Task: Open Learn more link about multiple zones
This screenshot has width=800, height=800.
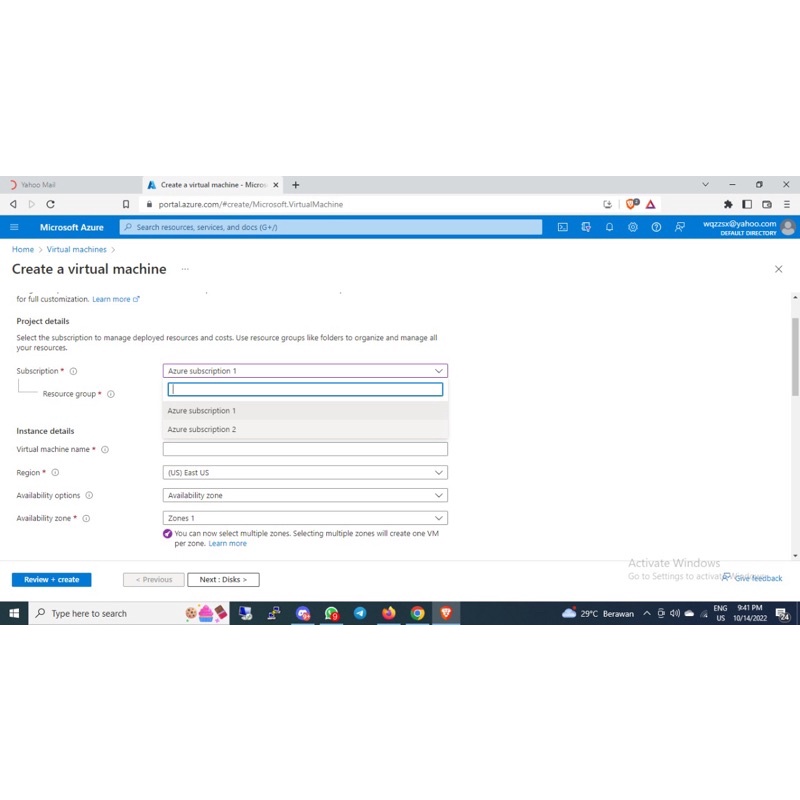Action: pos(228,544)
